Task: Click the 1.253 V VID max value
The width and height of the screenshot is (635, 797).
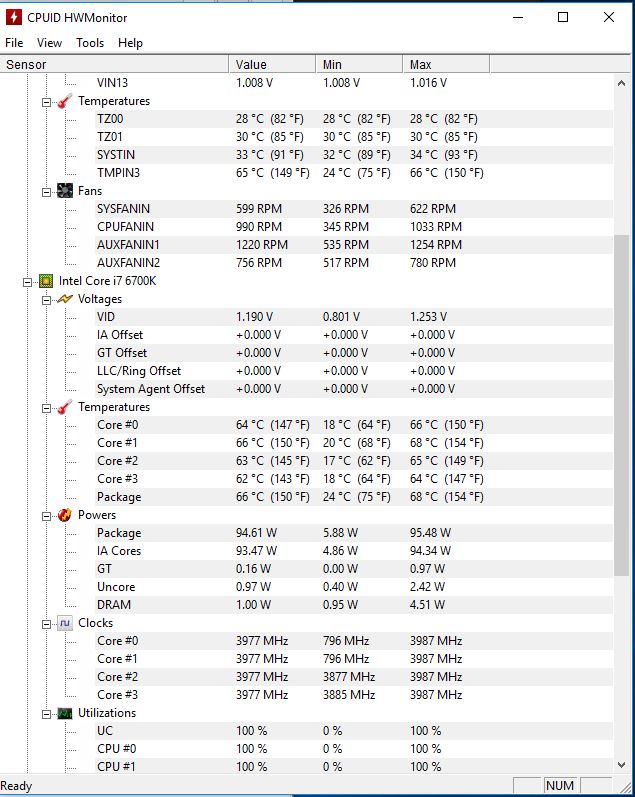Action: pos(429,317)
